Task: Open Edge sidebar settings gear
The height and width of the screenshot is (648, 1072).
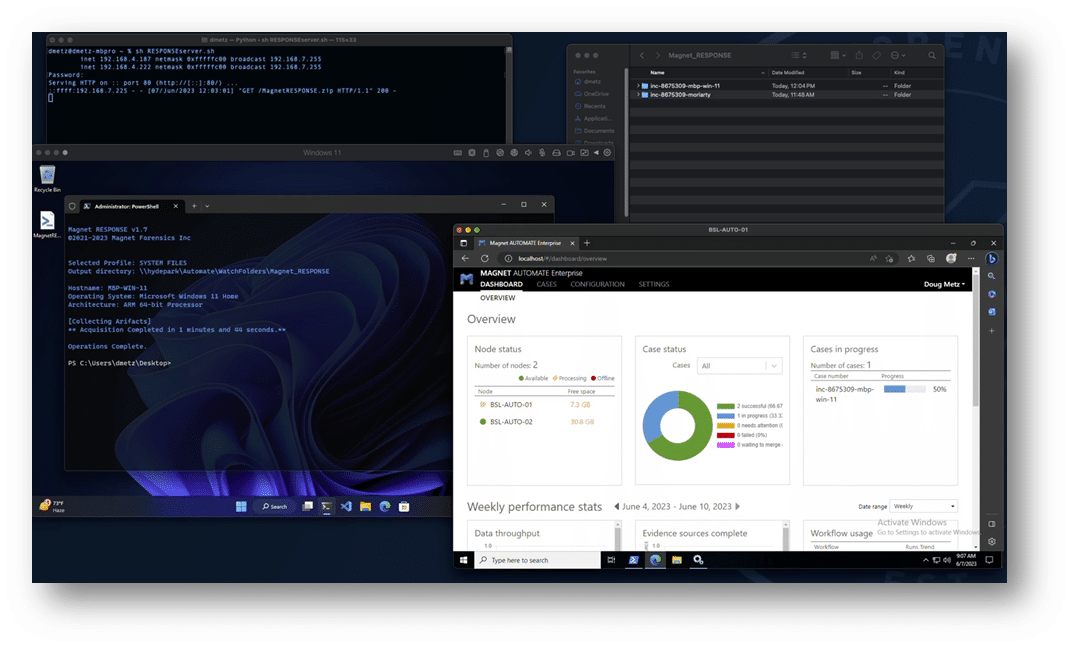Action: 991,541
